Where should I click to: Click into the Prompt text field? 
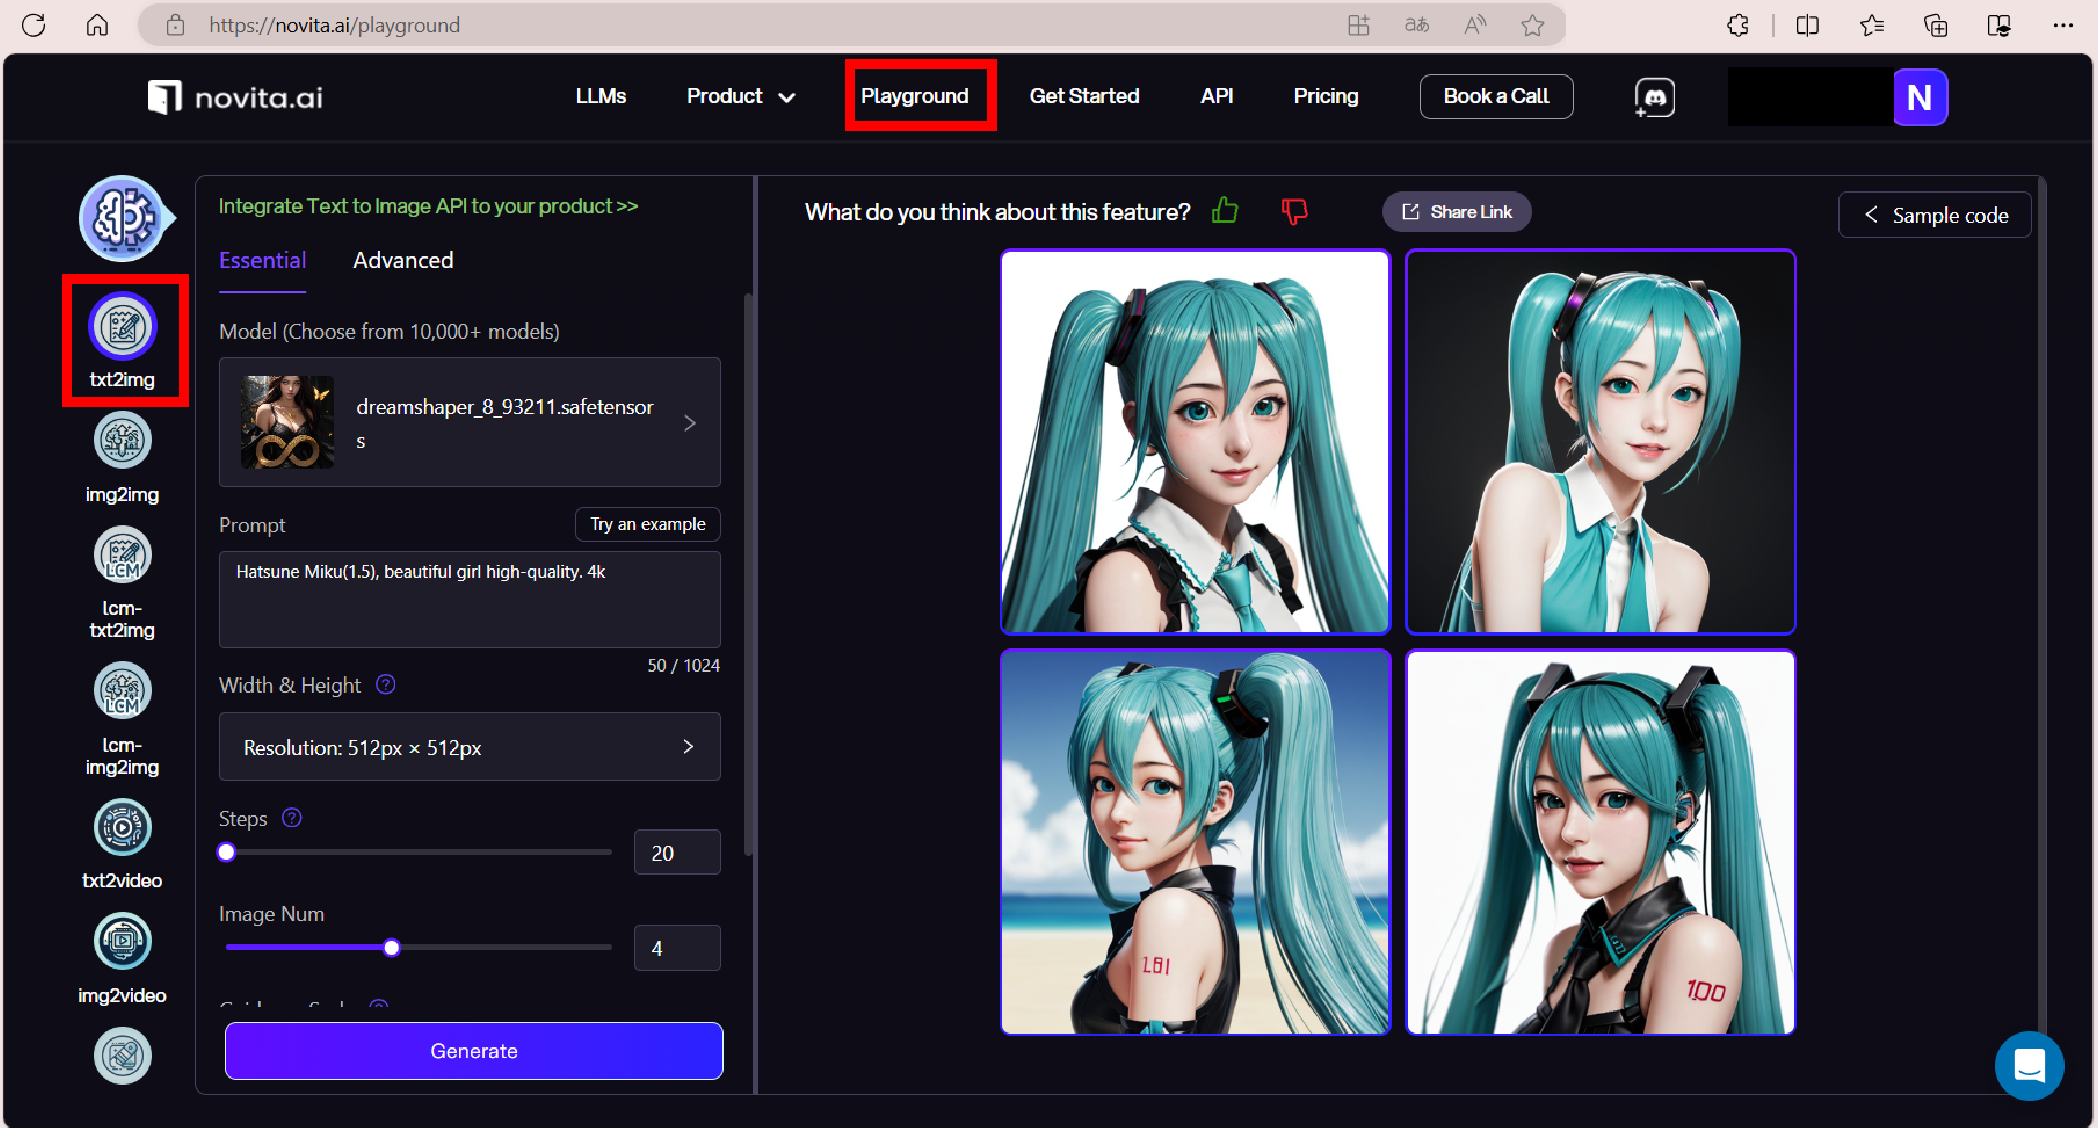(x=469, y=599)
